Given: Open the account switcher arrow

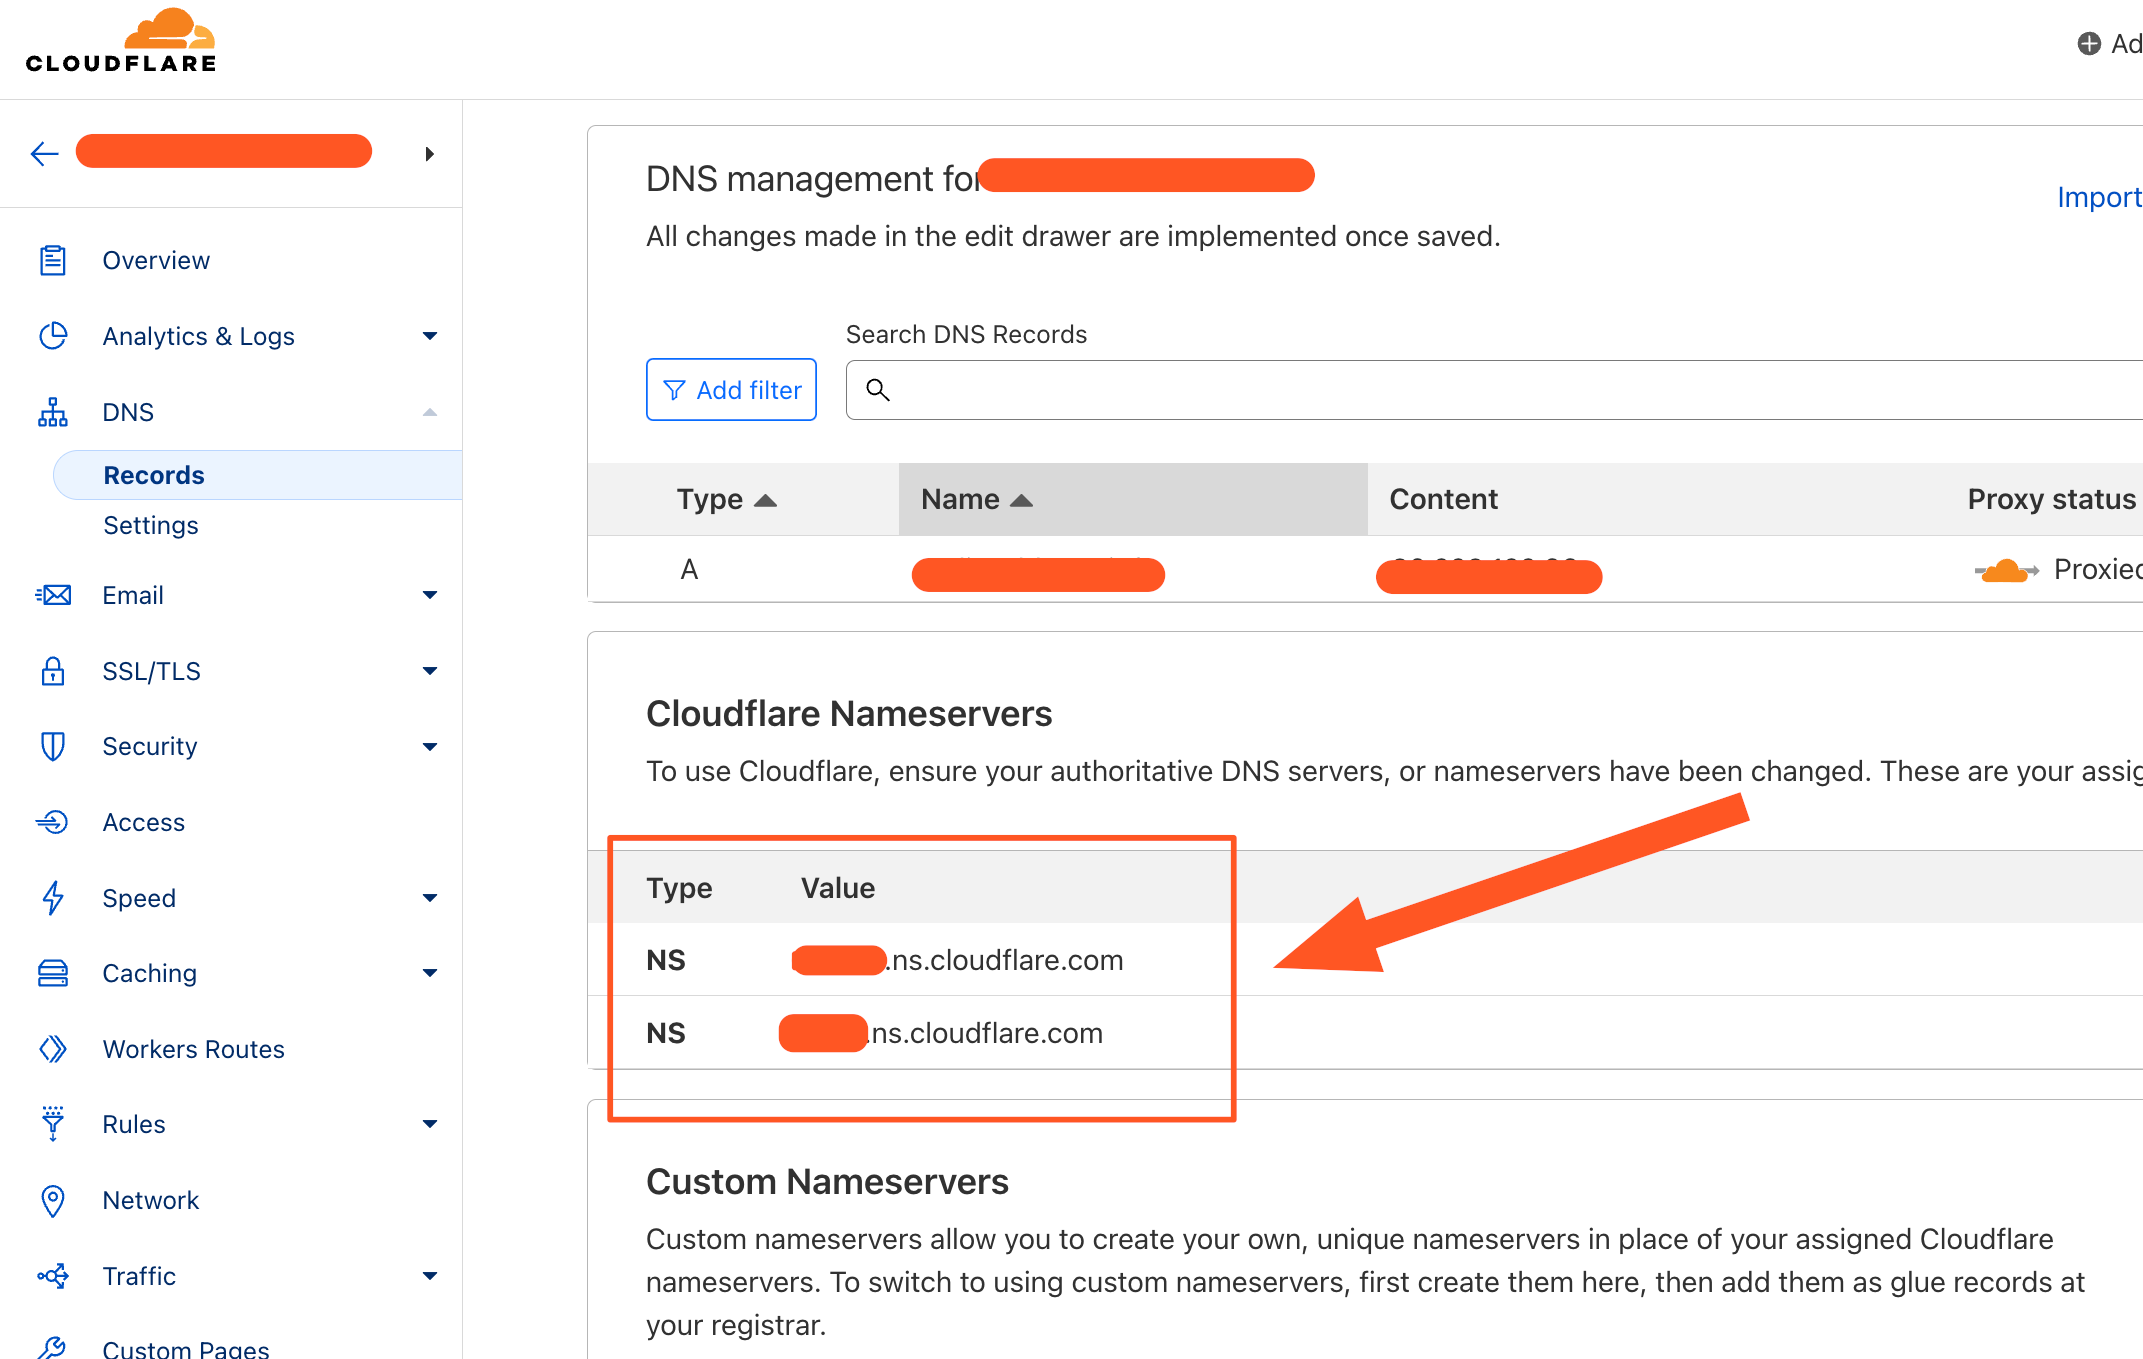Looking at the screenshot, I should point(429,153).
